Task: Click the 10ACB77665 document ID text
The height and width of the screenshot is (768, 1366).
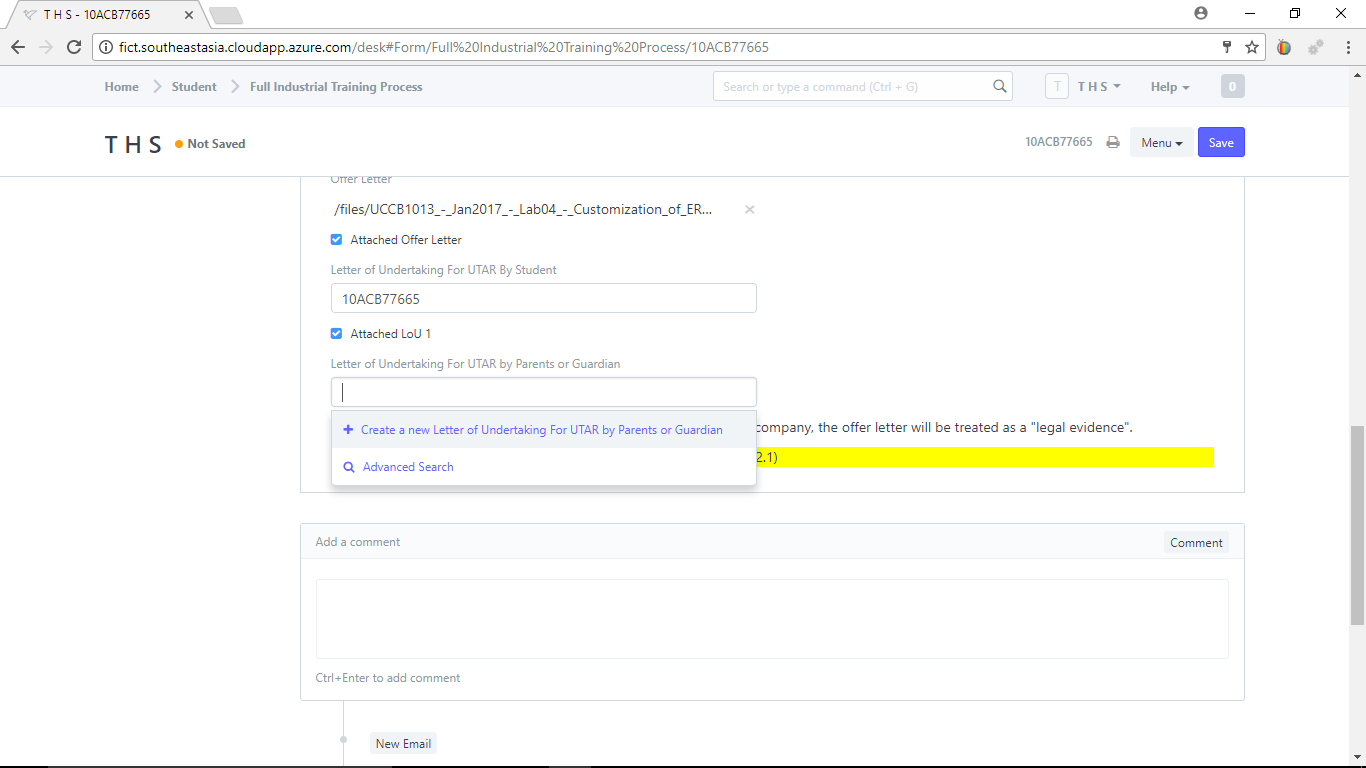Action: tap(1059, 143)
